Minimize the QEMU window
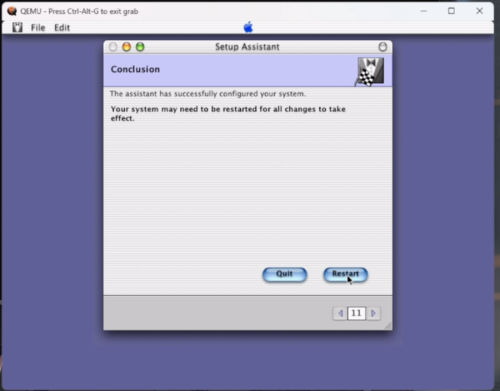The width and height of the screenshot is (500, 391). (424, 11)
